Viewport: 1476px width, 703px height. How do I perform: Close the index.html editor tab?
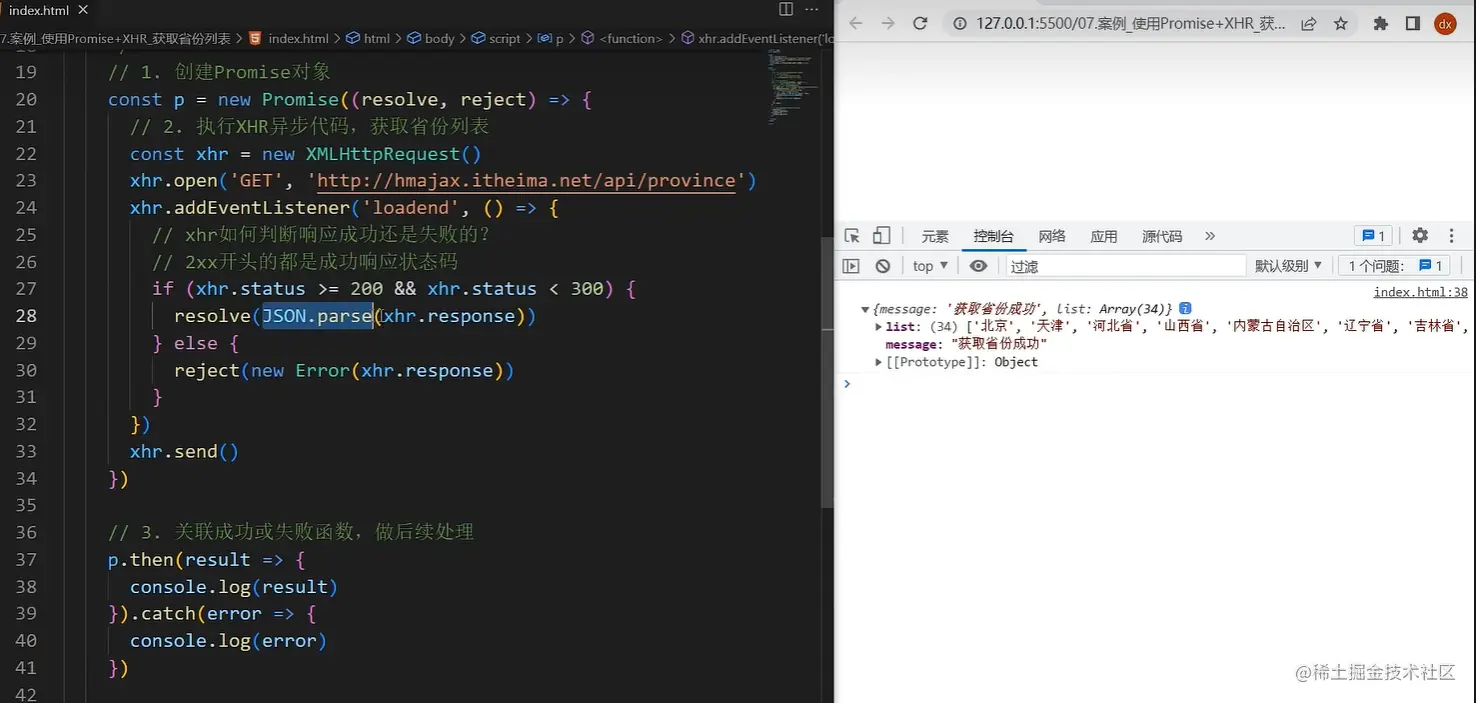[x=81, y=10]
